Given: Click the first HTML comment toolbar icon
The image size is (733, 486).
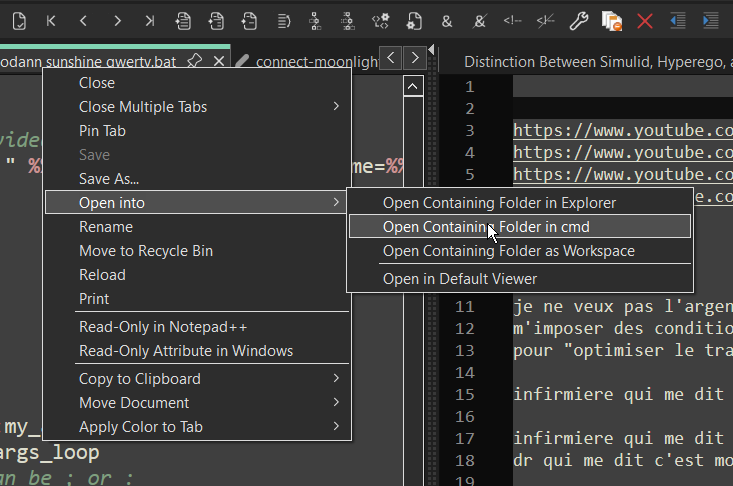Looking at the screenshot, I should pyautogui.click(x=512, y=20).
